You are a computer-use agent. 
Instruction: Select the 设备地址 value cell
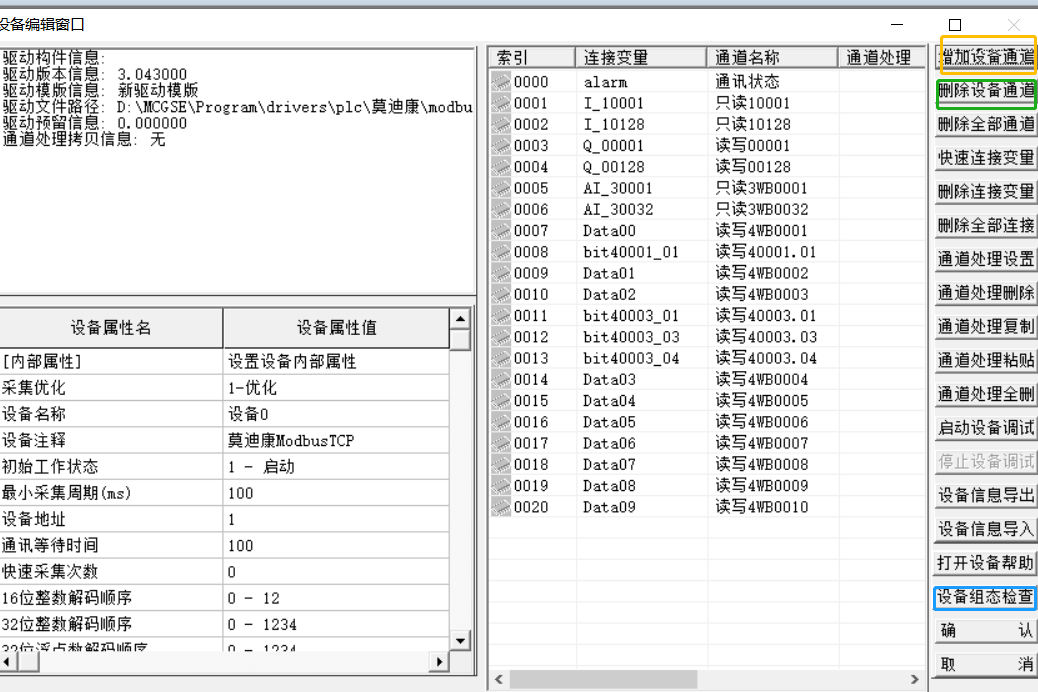pyautogui.click(x=336, y=519)
